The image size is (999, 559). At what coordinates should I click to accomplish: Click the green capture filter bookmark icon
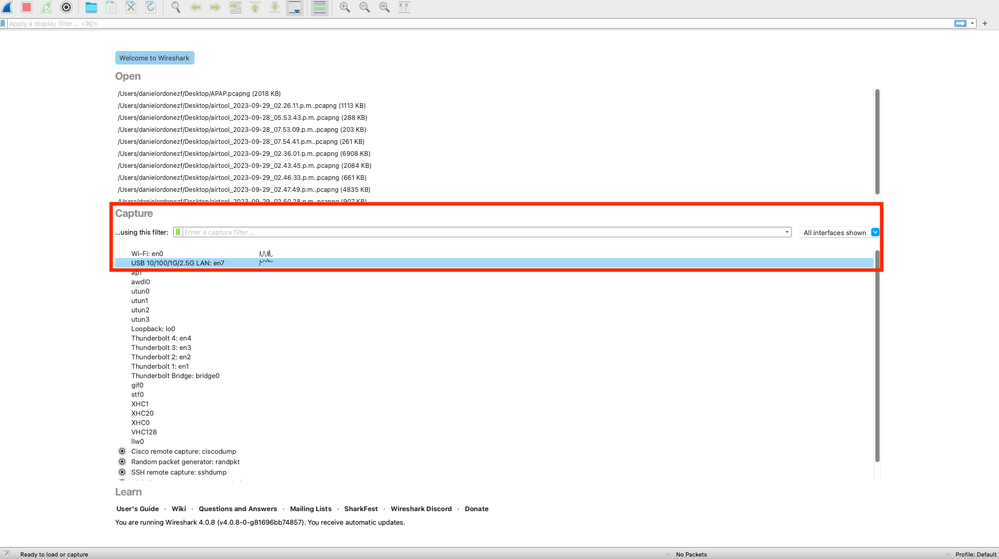pos(178,233)
